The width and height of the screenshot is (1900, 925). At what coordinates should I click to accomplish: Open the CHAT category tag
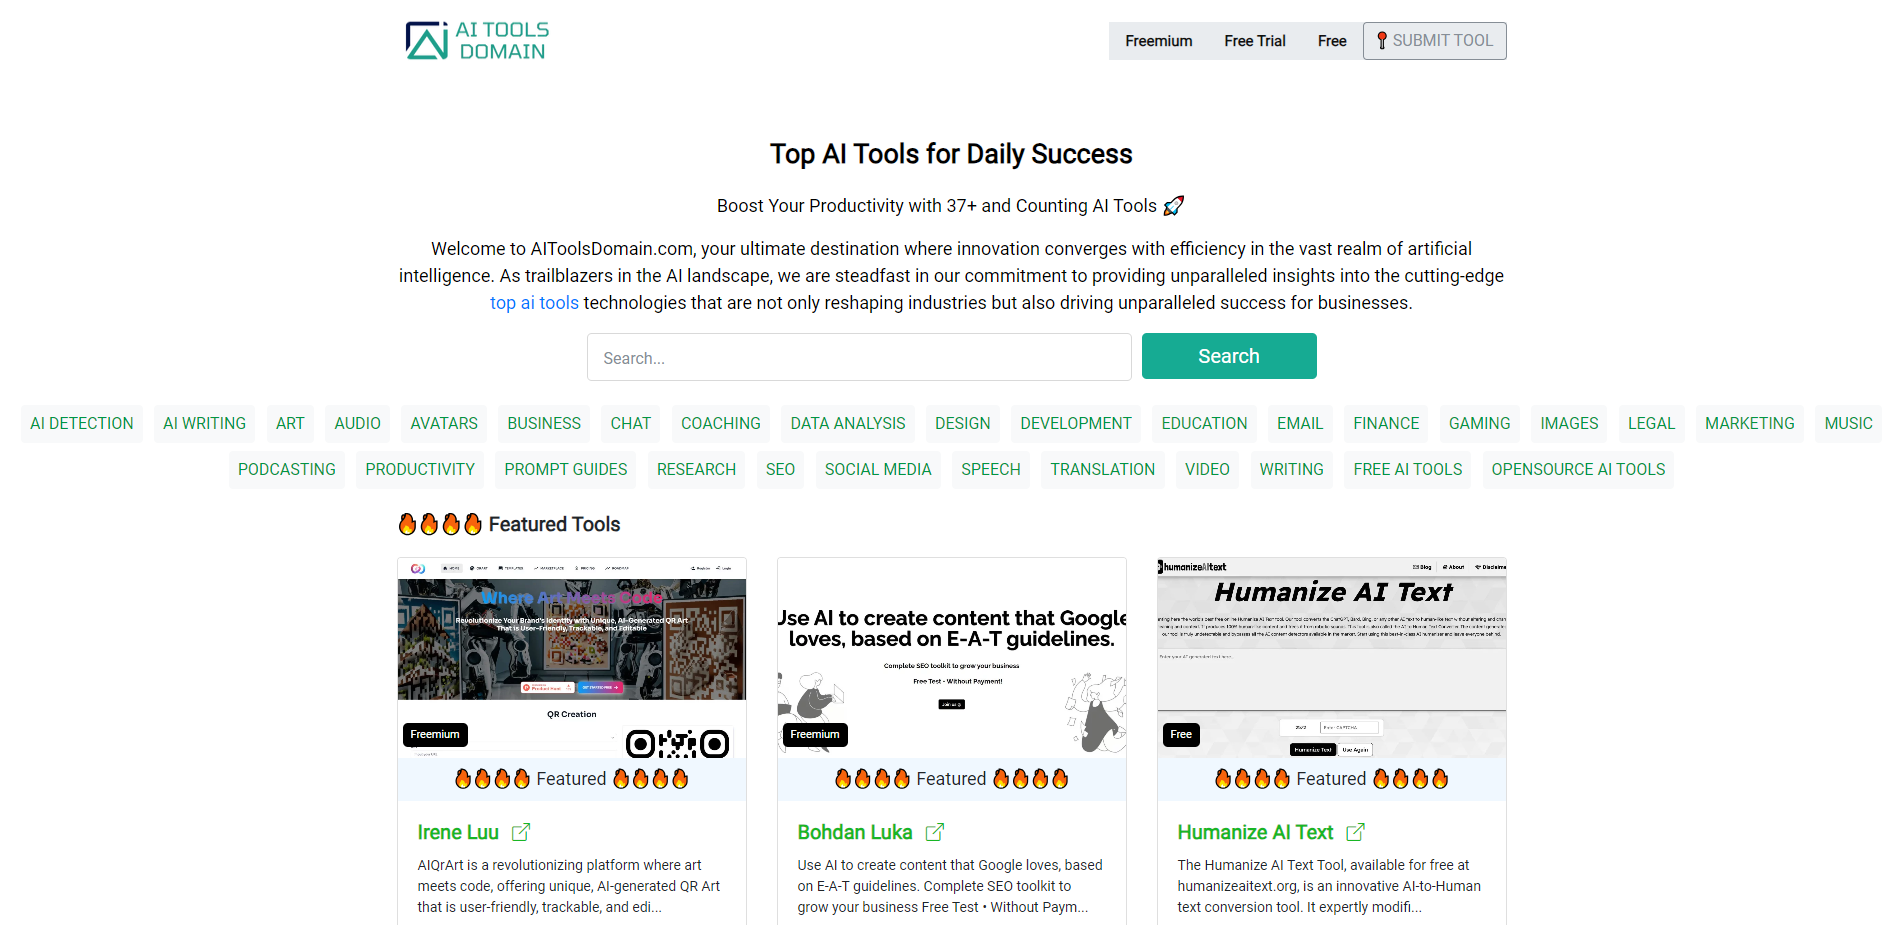(631, 424)
